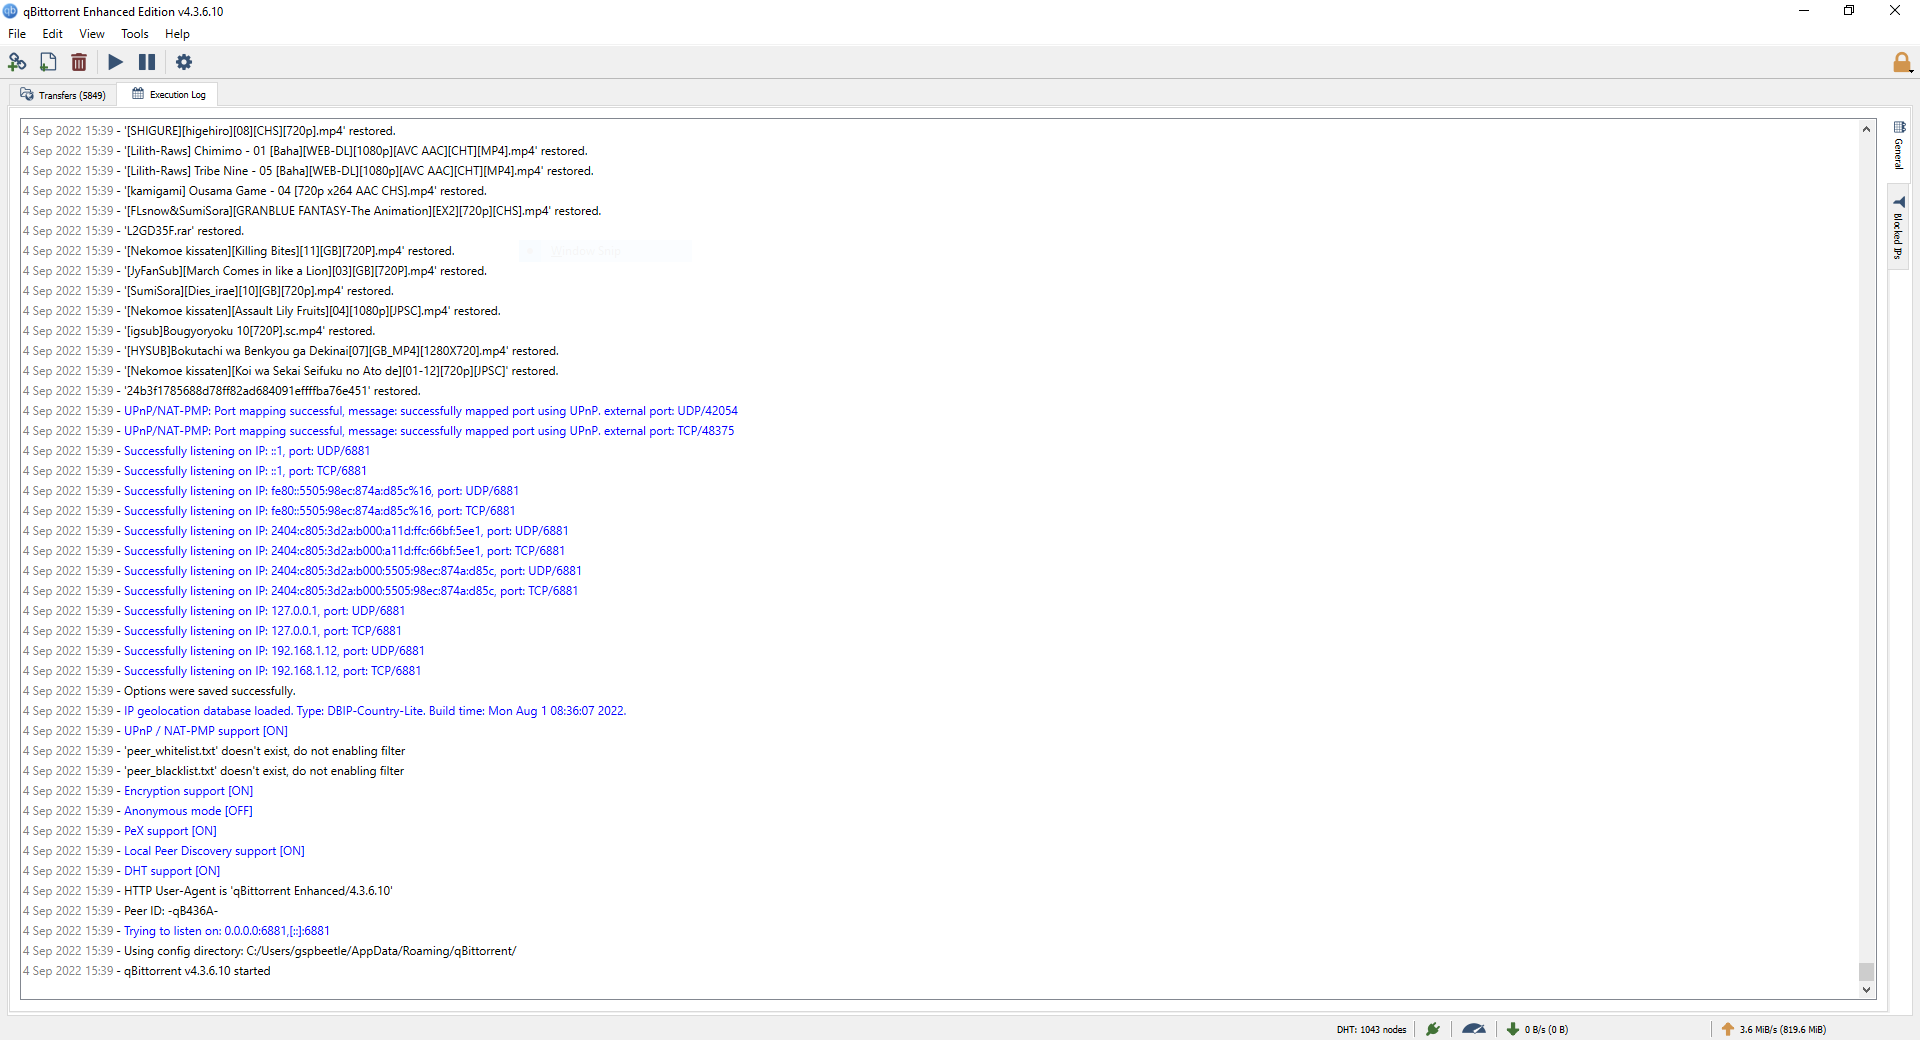Open the Help menu

[x=177, y=34]
